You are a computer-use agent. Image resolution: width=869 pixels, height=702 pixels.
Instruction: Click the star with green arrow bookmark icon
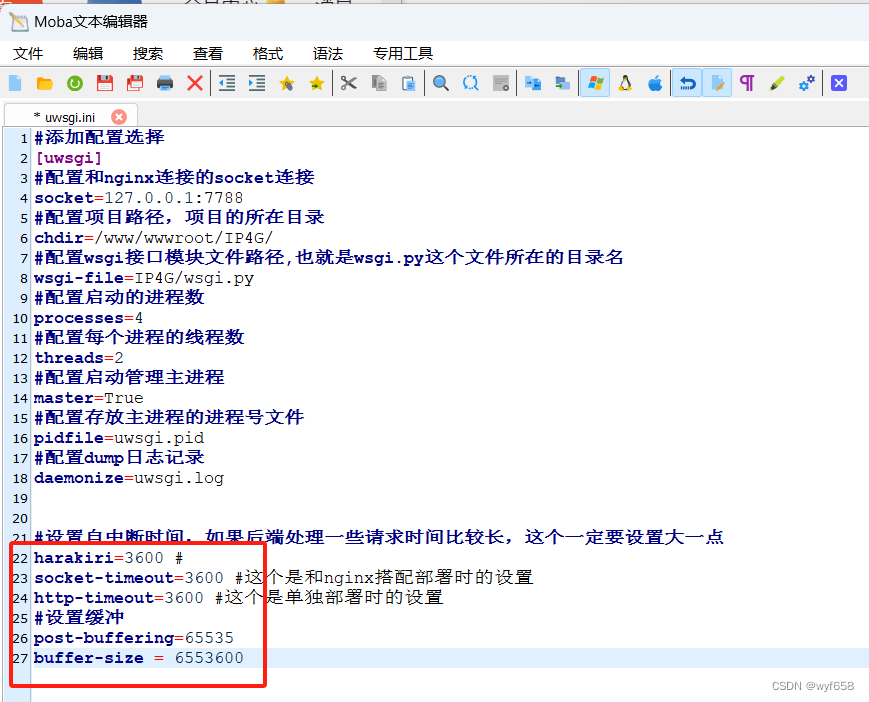click(x=316, y=84)
